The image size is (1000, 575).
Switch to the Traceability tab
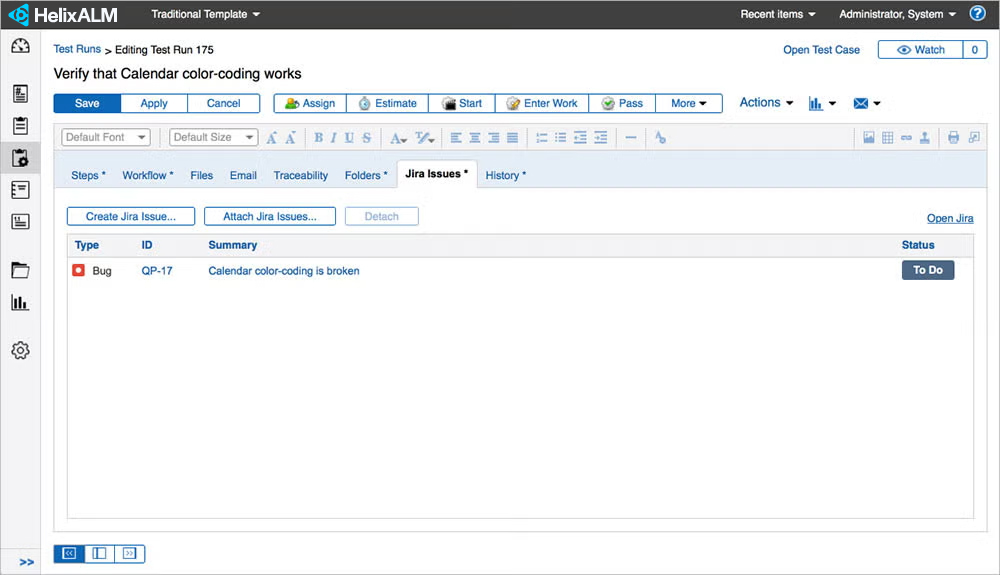(300, 175)
